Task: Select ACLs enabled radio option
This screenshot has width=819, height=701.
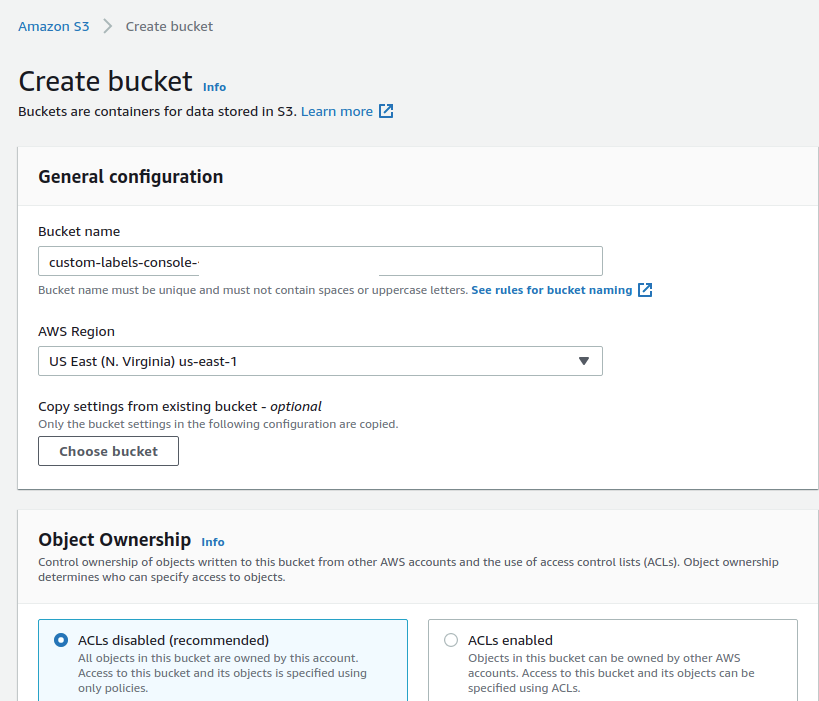Action: (x=451, y=640)
